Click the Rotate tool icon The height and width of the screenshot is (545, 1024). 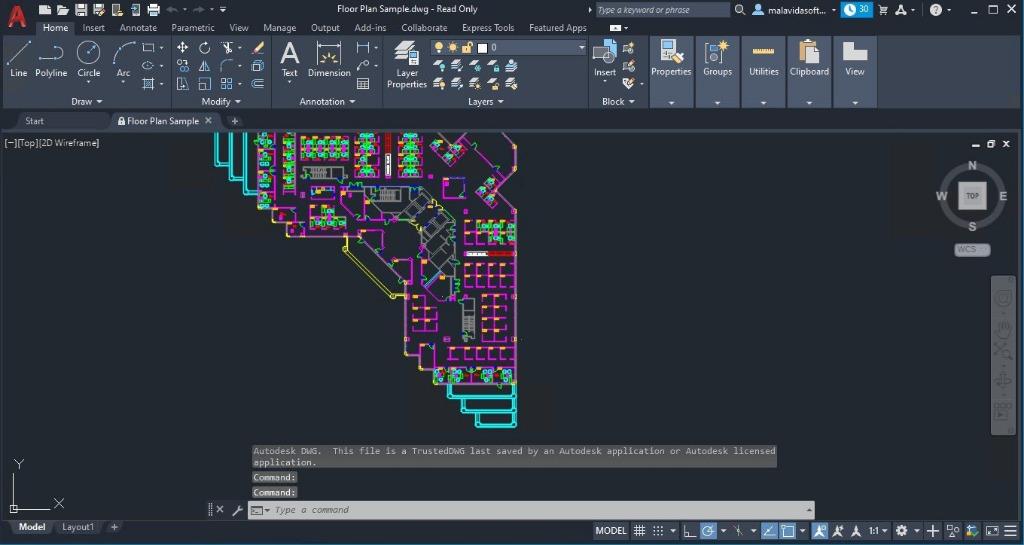point(205,48)
